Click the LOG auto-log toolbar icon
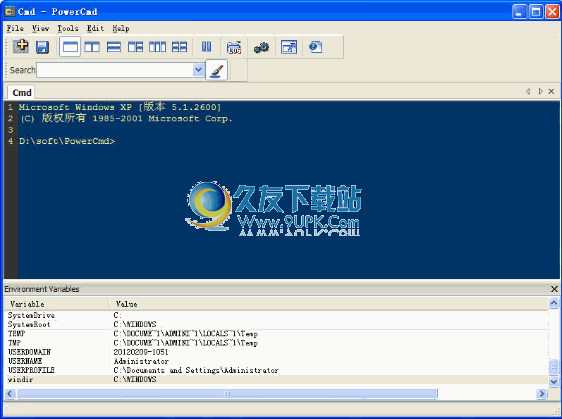The height and width of the screenshot is (419, 562). coord(234,47)
